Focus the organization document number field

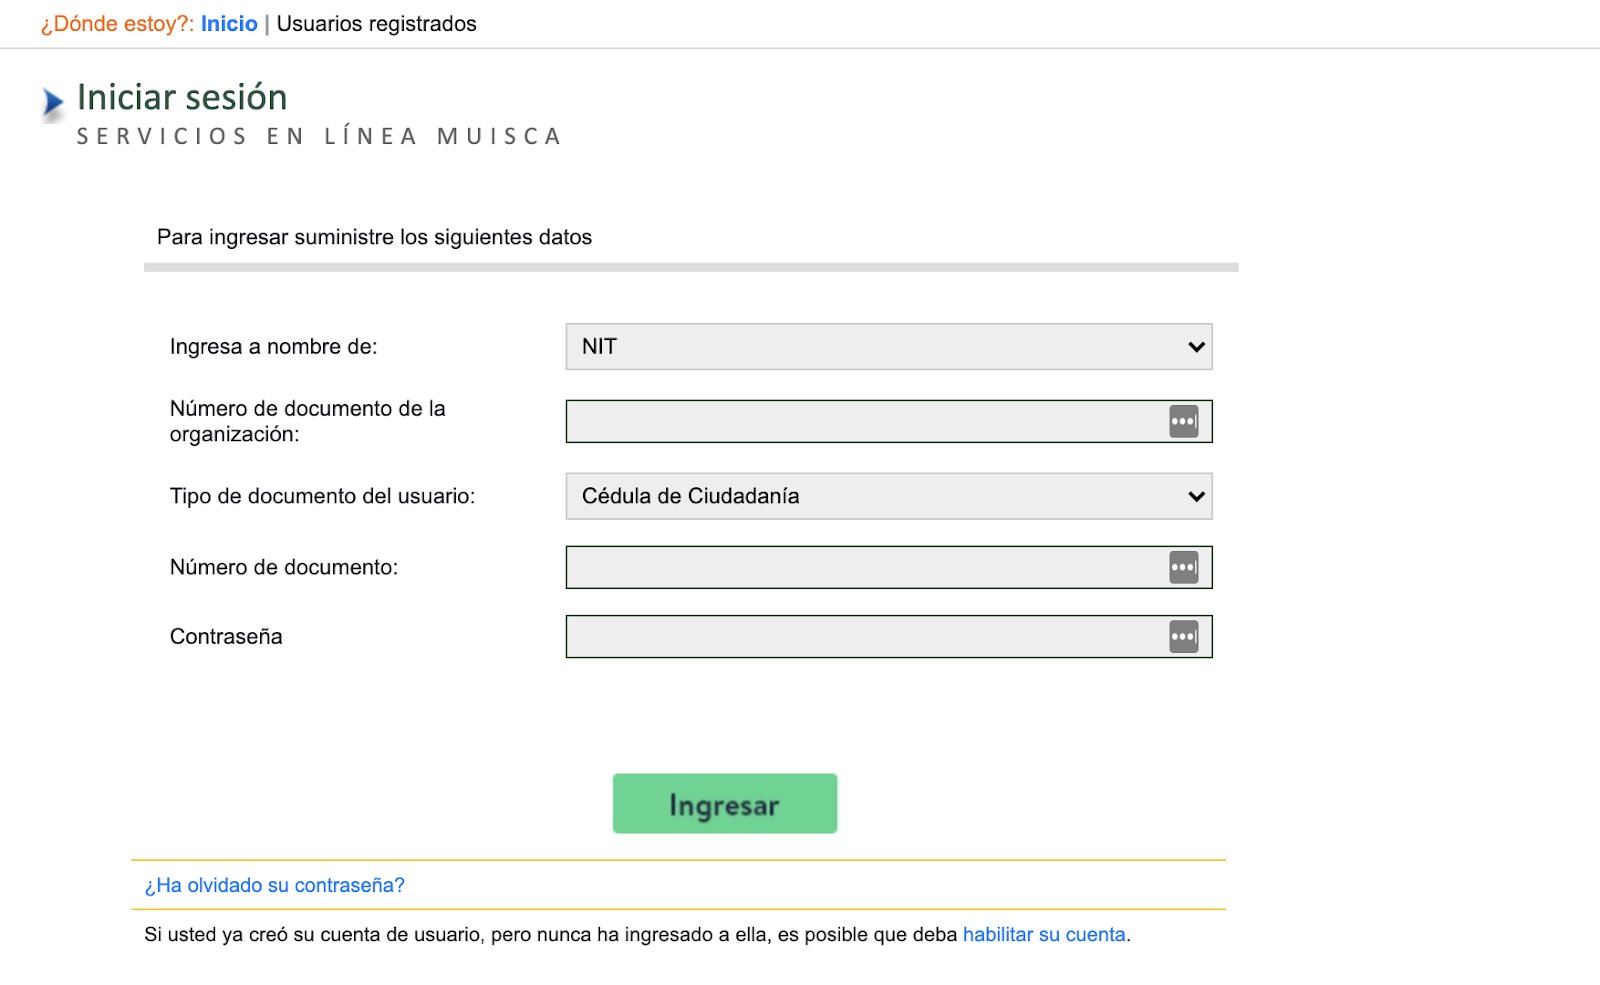pos(889,421)
